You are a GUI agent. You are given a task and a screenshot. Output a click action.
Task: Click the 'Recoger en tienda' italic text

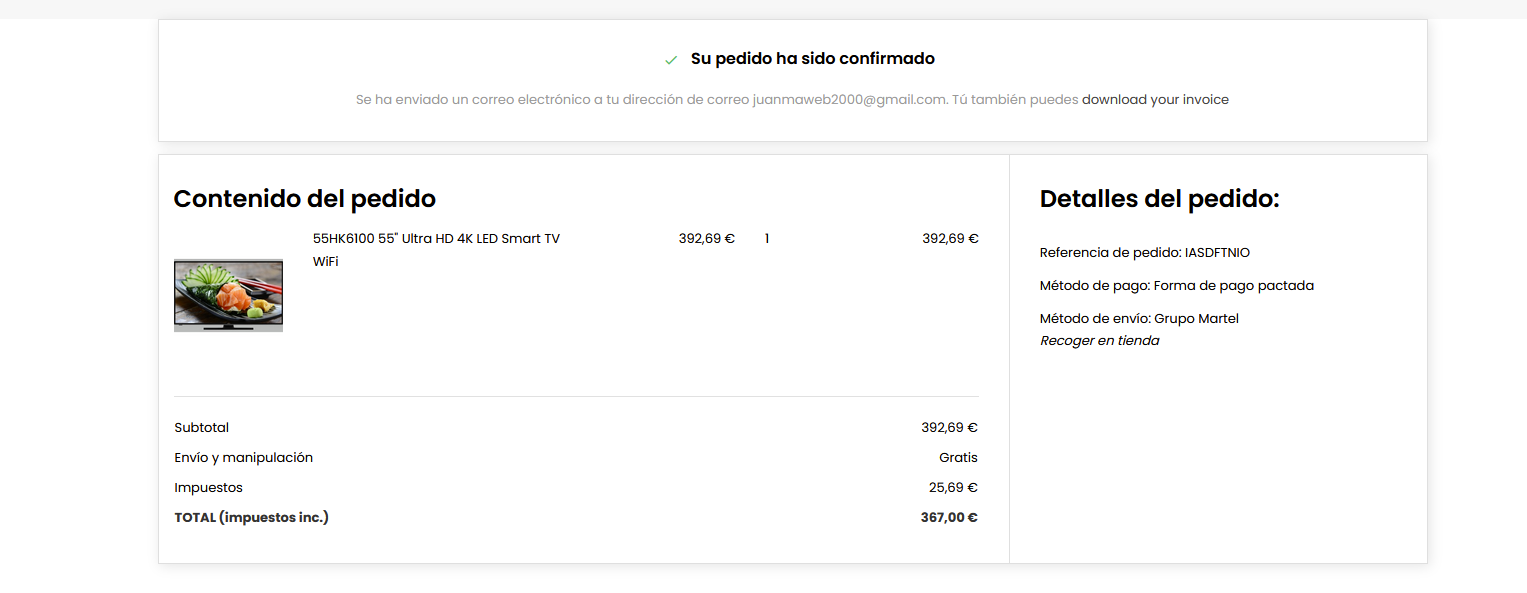click(1100, 341)
